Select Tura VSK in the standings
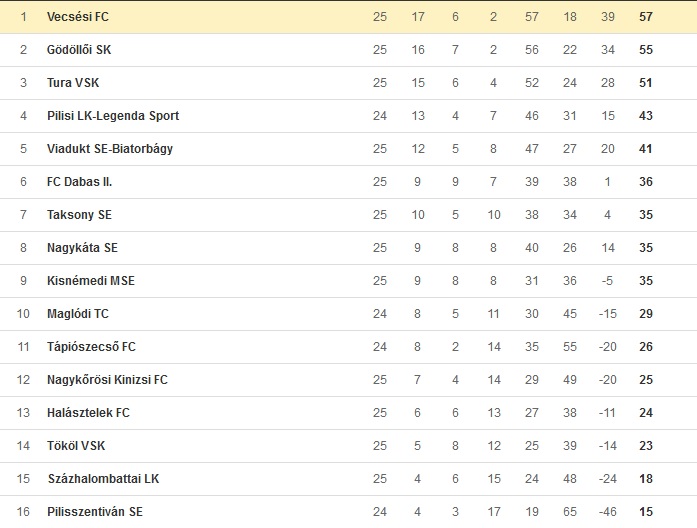 click(73, 83)
